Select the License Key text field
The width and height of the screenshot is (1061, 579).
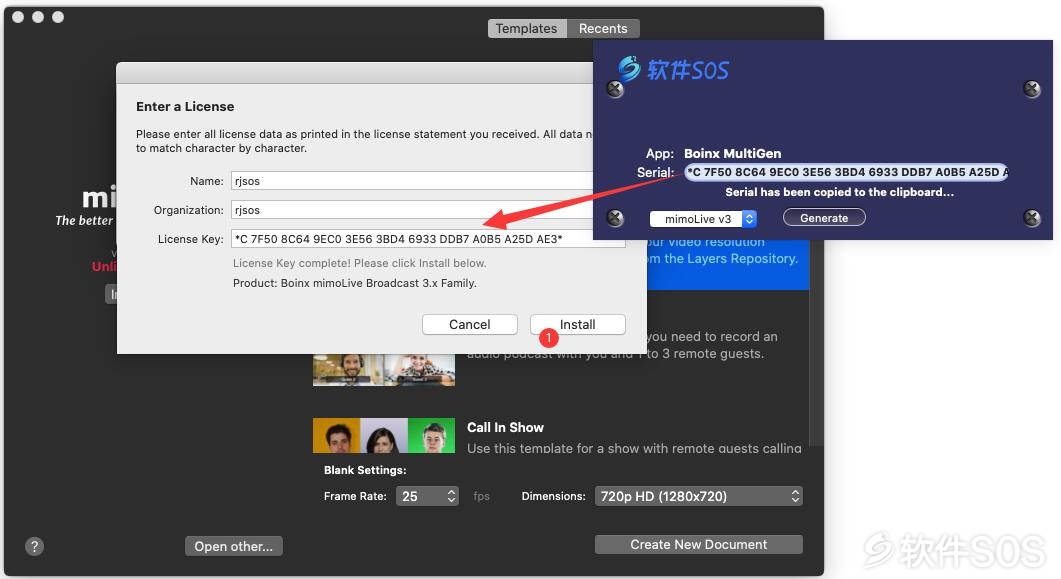[428, 239]
